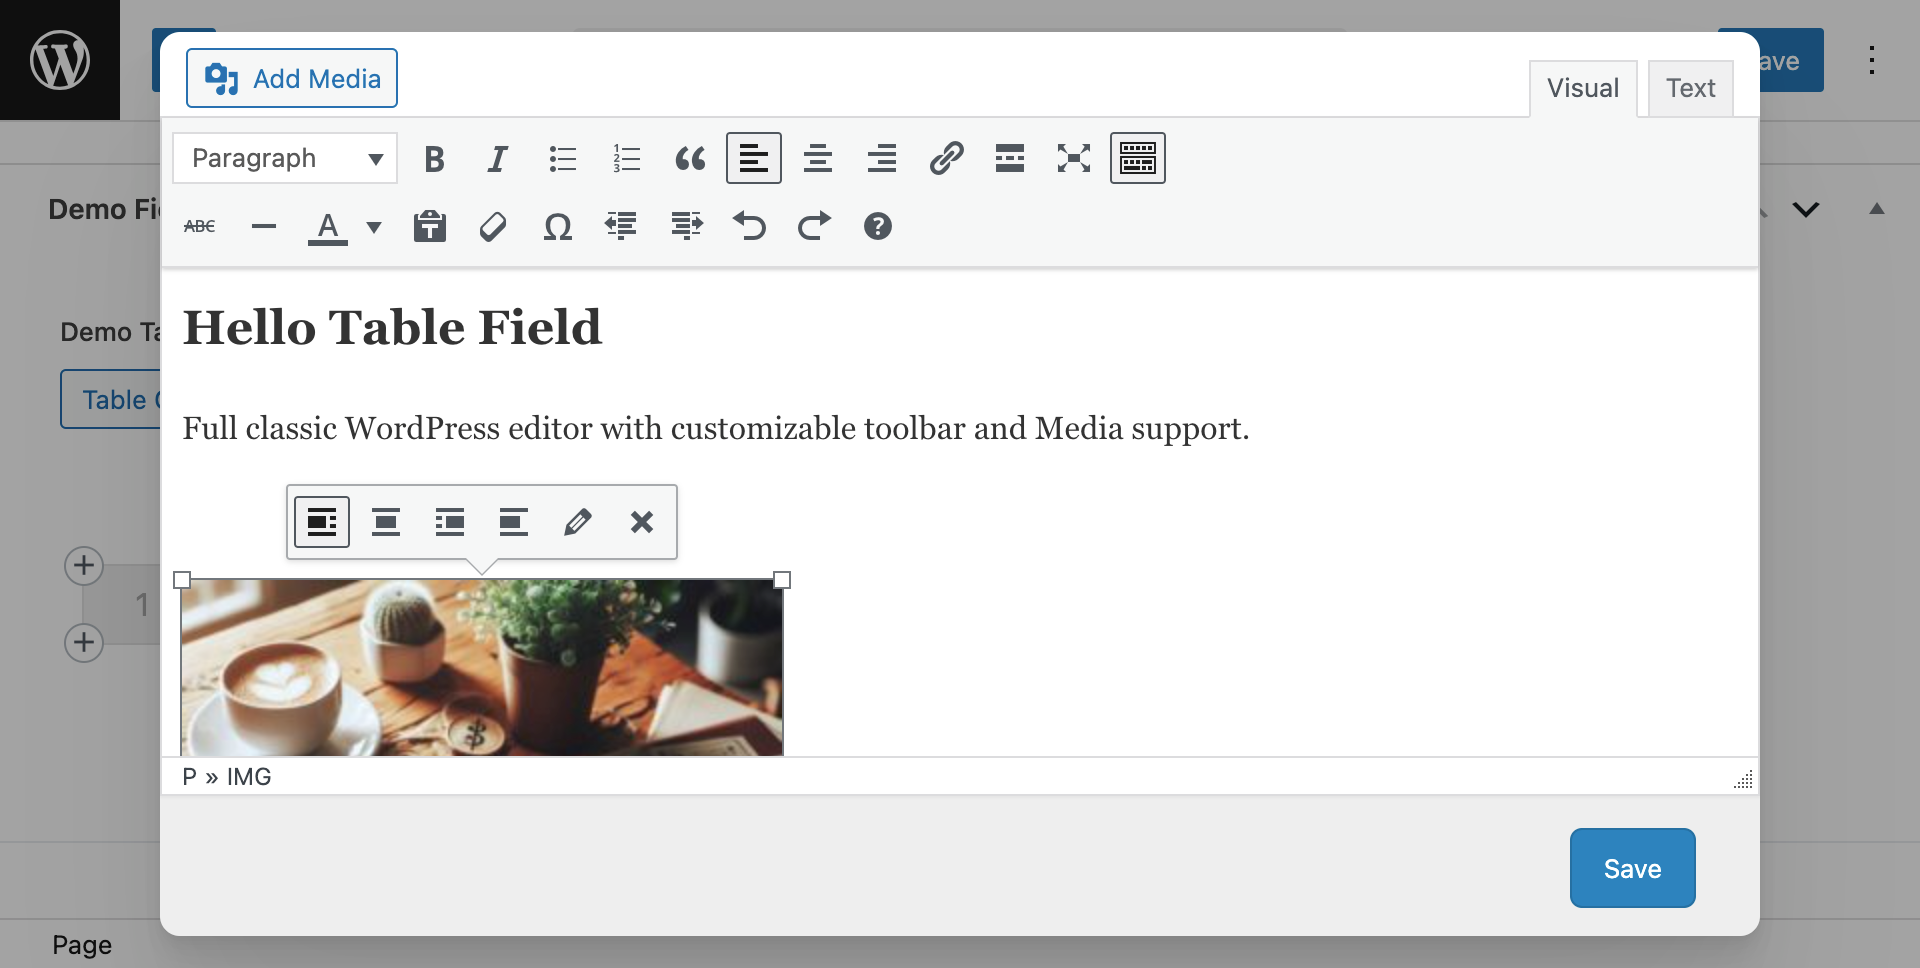Clear formatting with eraser icon

click(493, 227)
